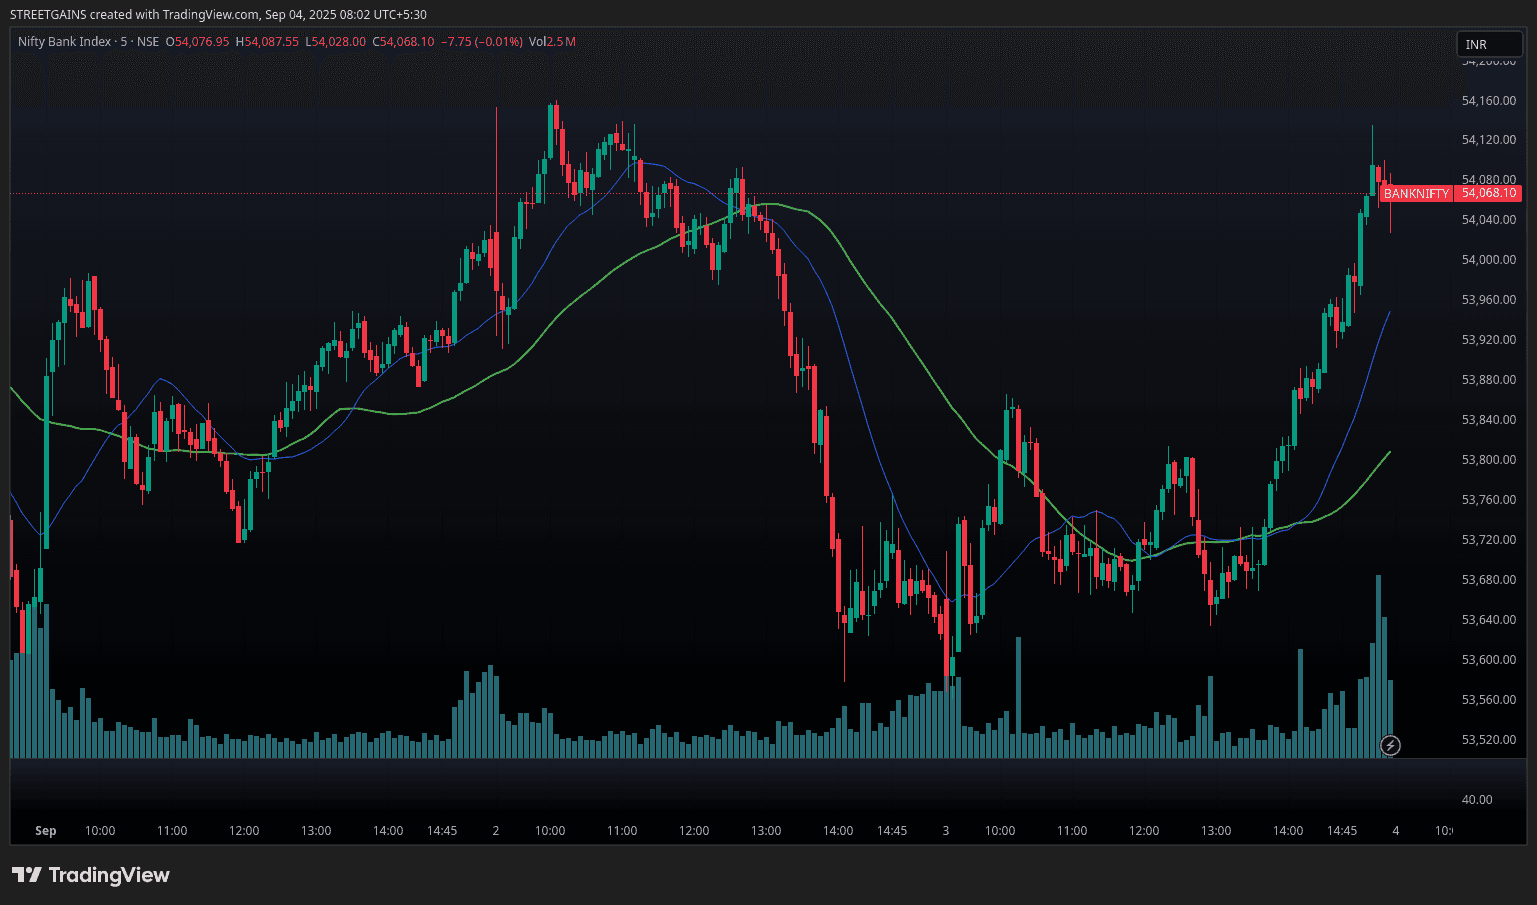The height and width of the screenshot is (905, 1537).
Task: Click the 54,068.10 current price tag
Action: pos(1488,193)
